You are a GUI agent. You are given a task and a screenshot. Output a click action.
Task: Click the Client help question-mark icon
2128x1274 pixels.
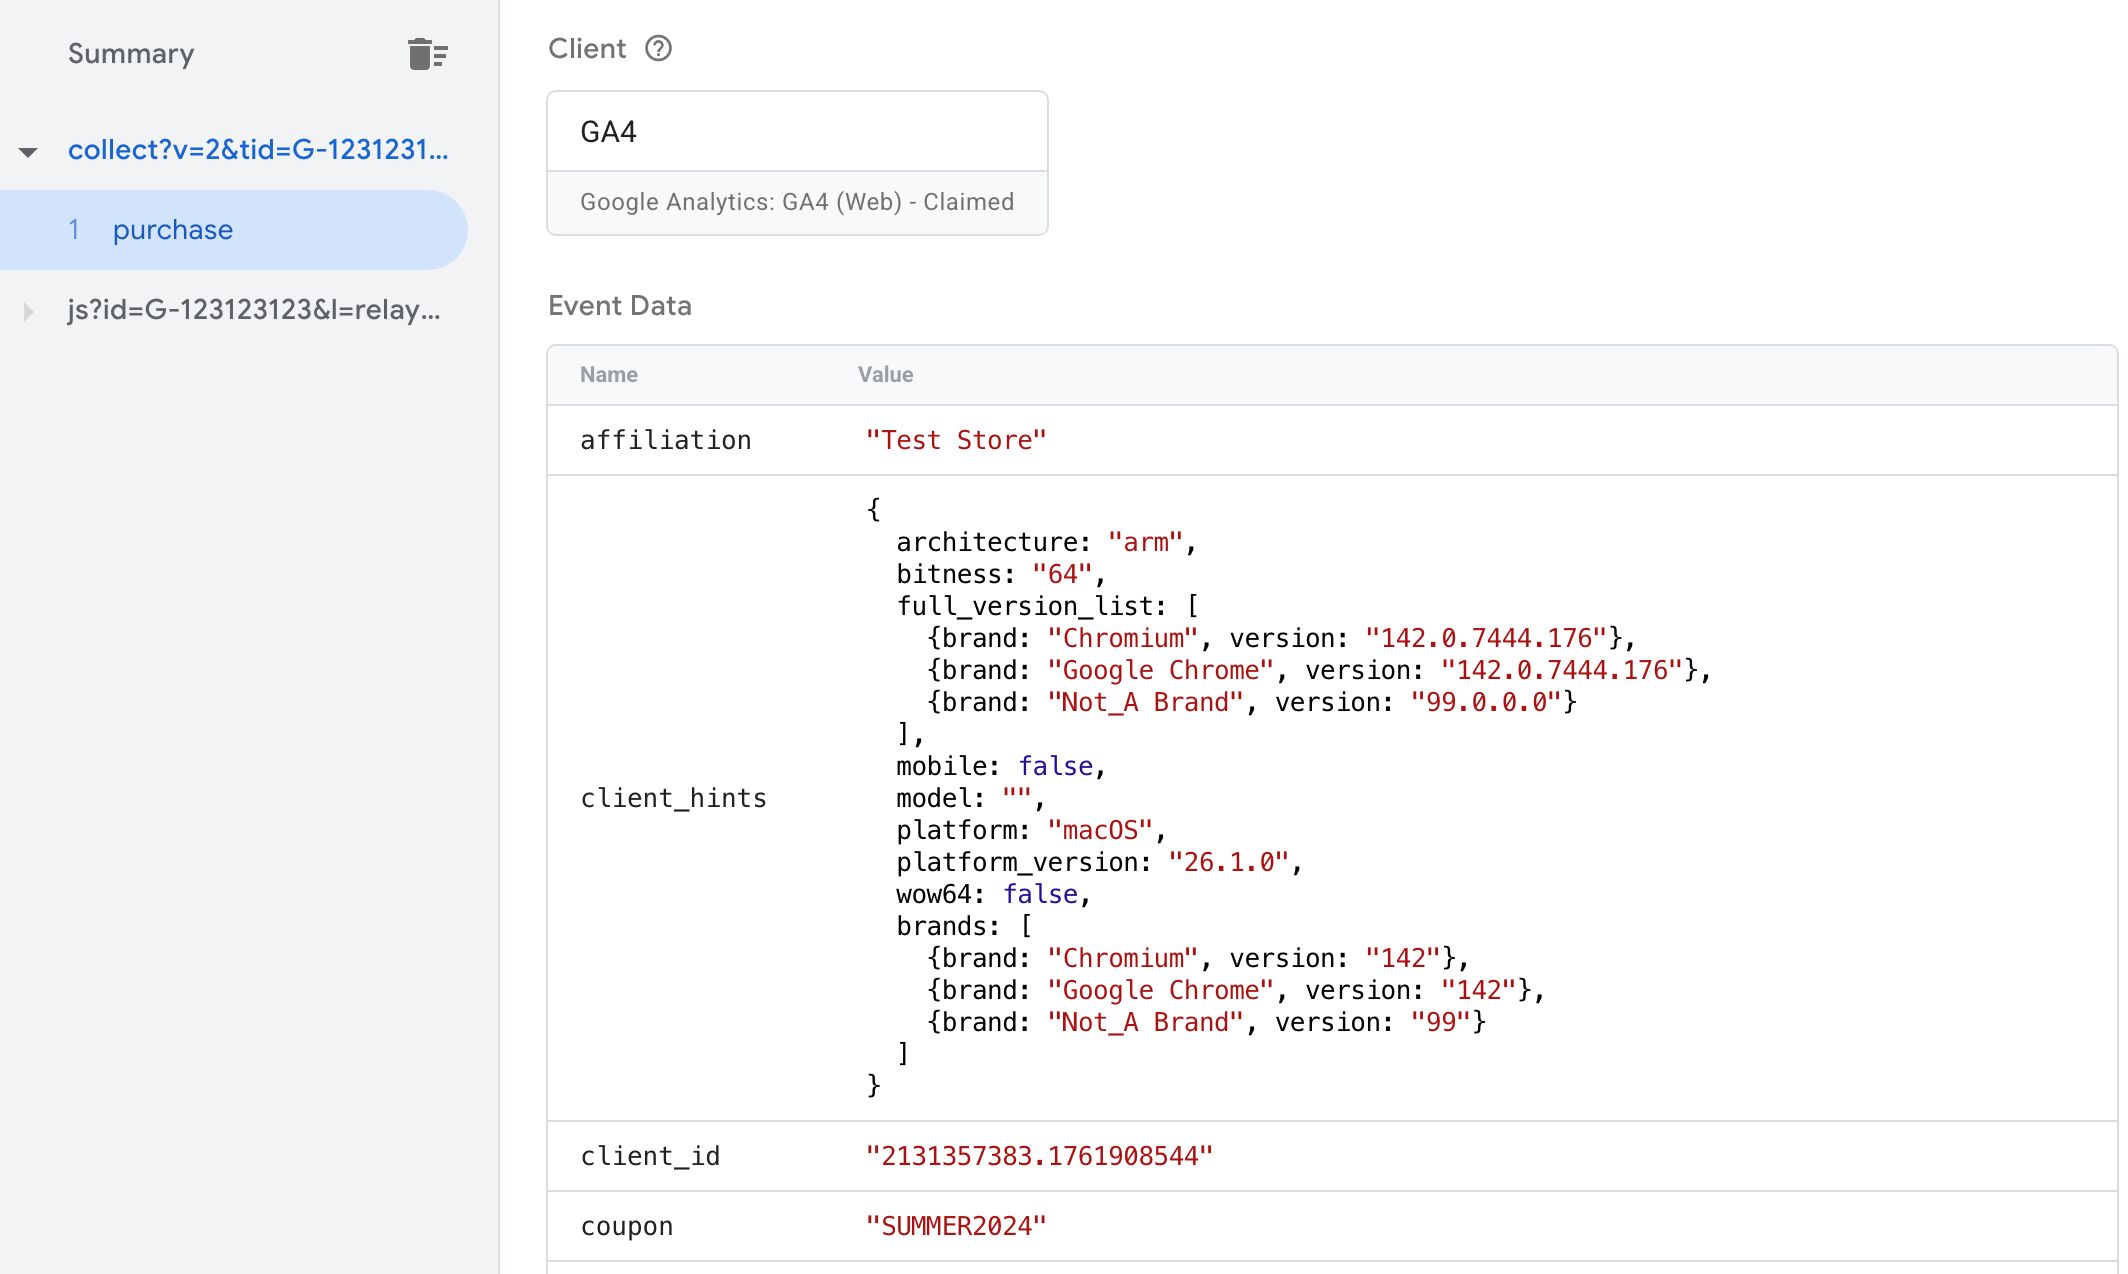pyautogui.click(x=658, y=48)
